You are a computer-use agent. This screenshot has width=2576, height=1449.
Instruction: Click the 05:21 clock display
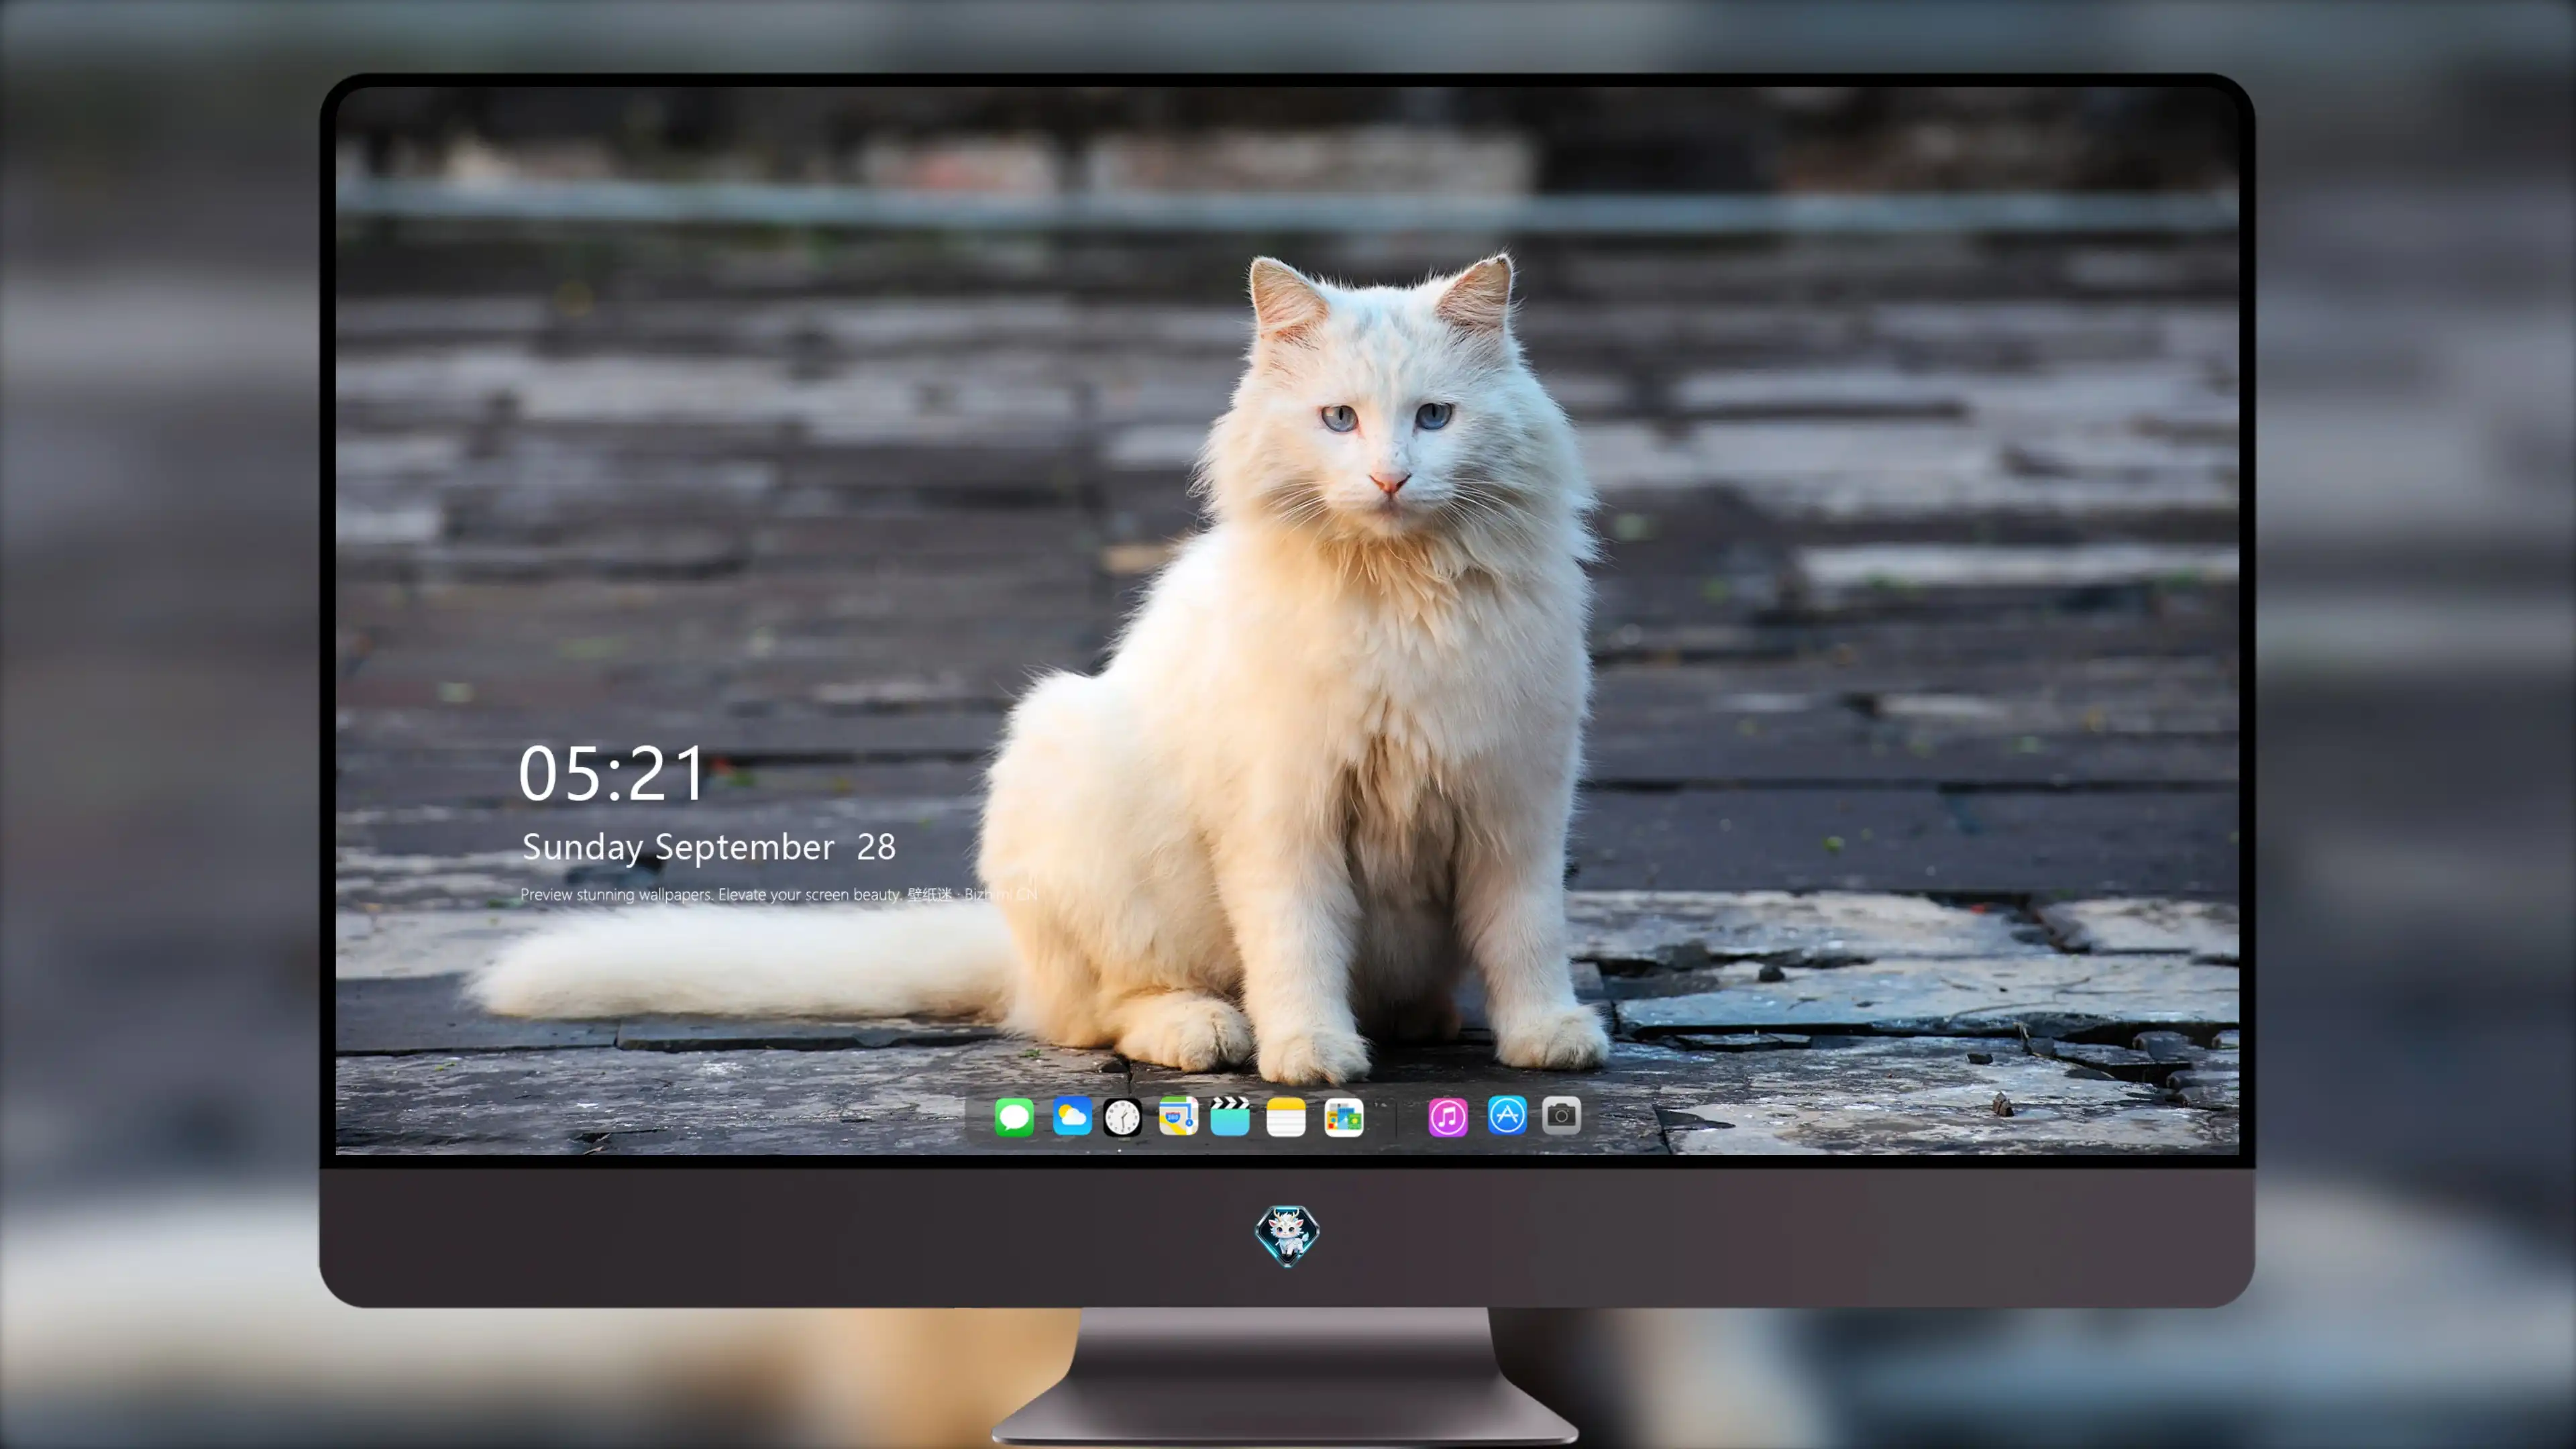(612, 774)
